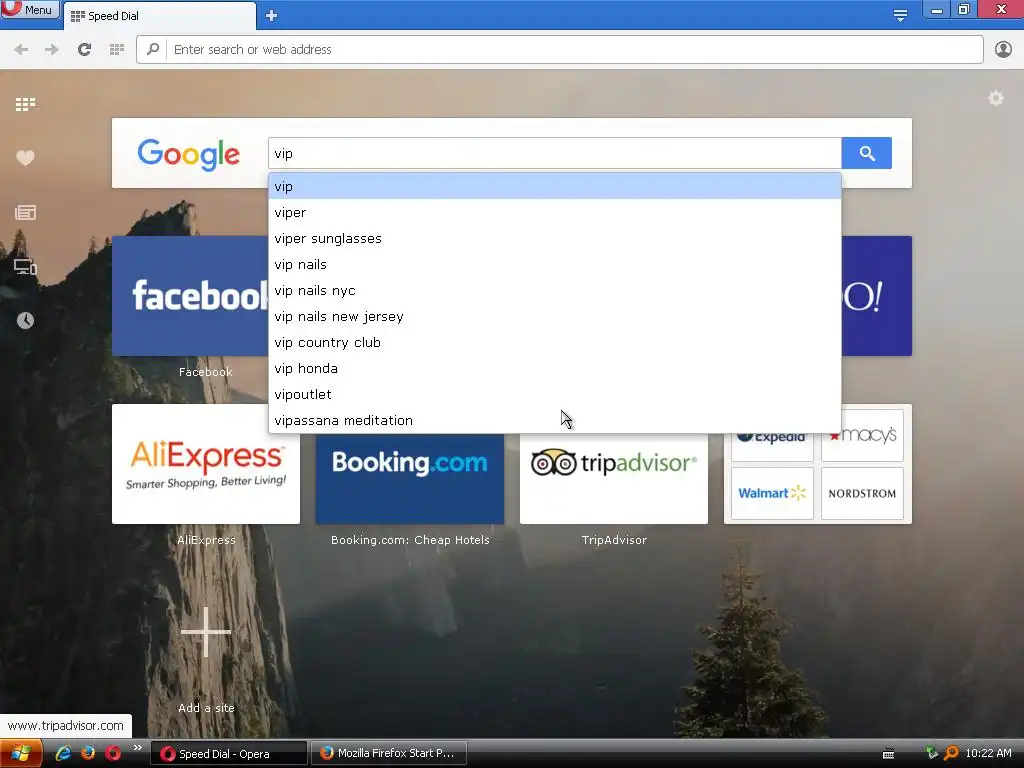The image size is (1024, 768).
Task: Open the TripAdvisor speed dial tile
Action: 614,478
